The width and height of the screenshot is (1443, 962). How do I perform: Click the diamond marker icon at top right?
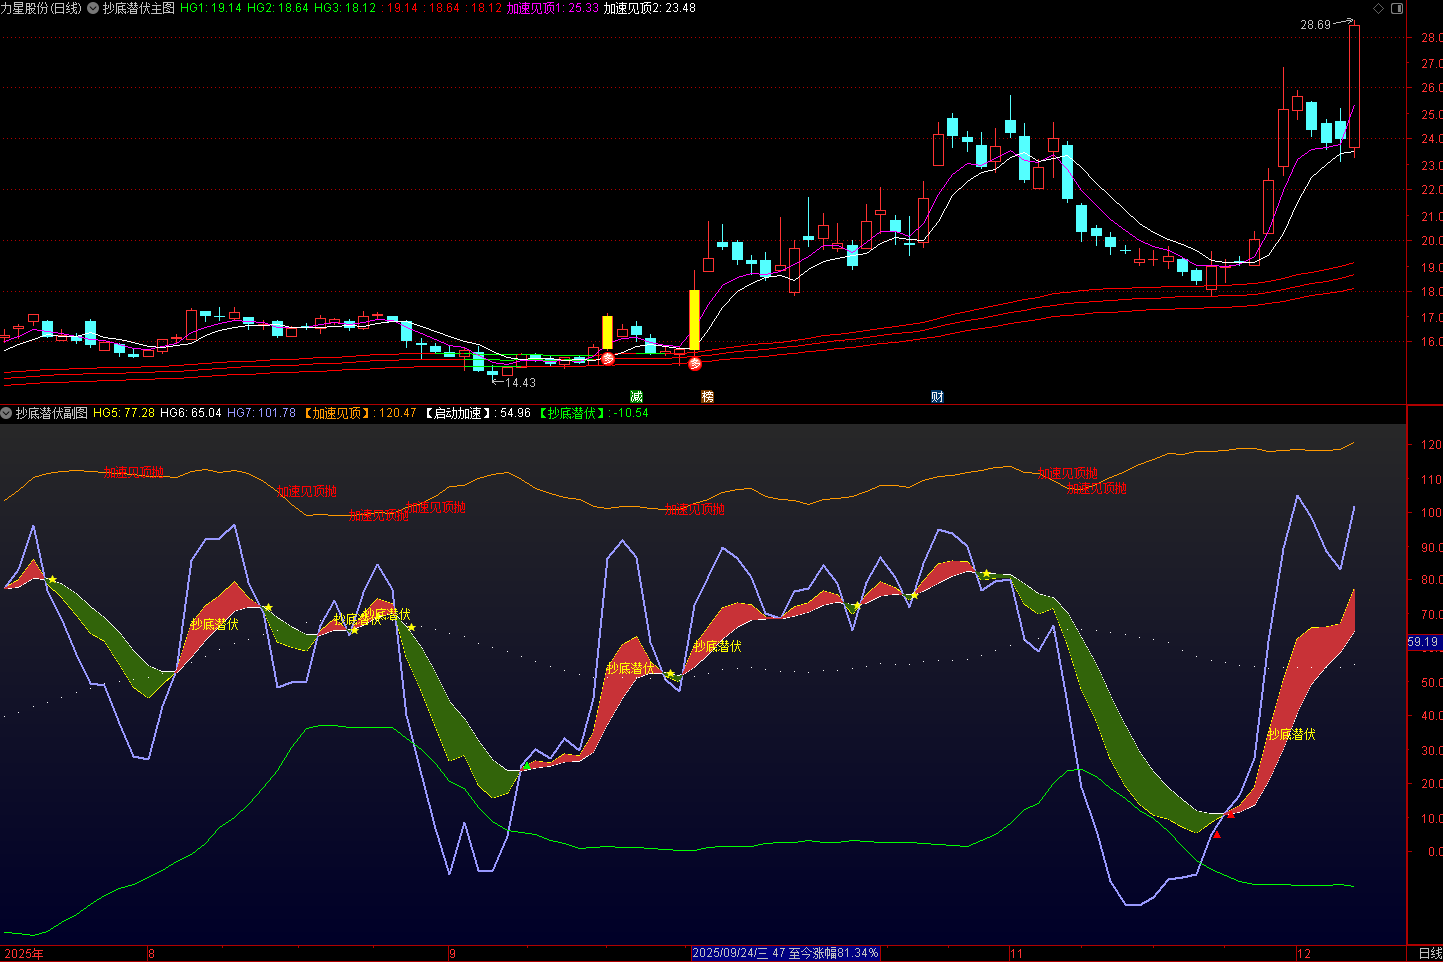[x=1378, y=8]
